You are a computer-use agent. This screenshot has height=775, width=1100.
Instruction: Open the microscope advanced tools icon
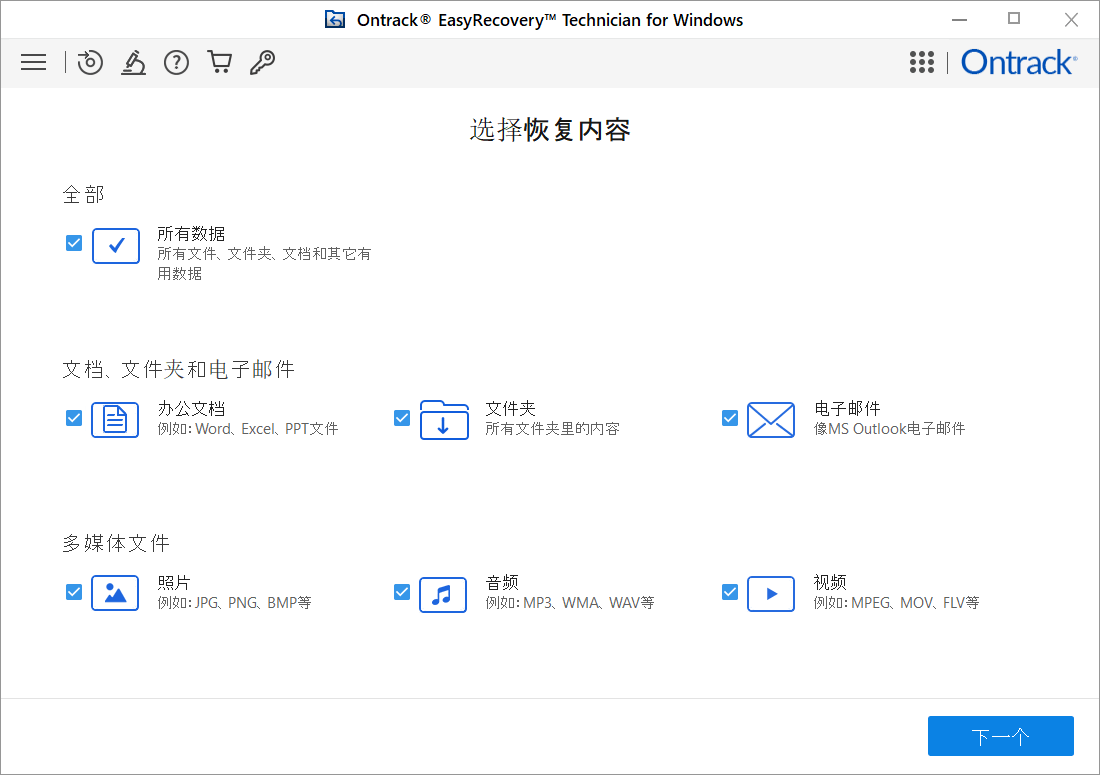tap(133, 62)
